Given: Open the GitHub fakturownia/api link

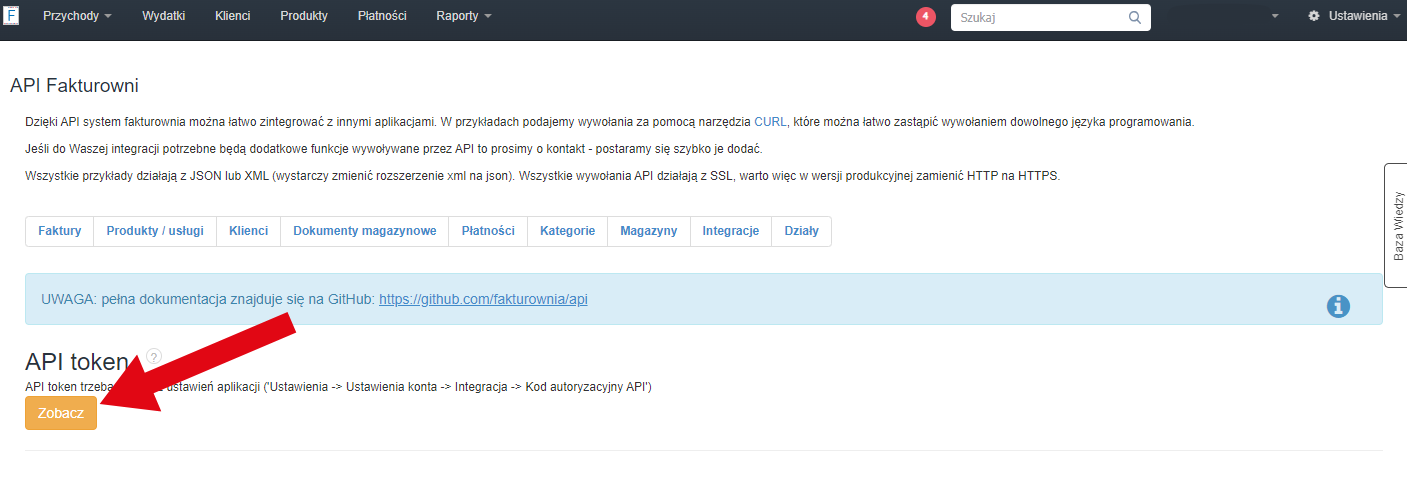Looking at the screenshot, I should click(483, 299).
